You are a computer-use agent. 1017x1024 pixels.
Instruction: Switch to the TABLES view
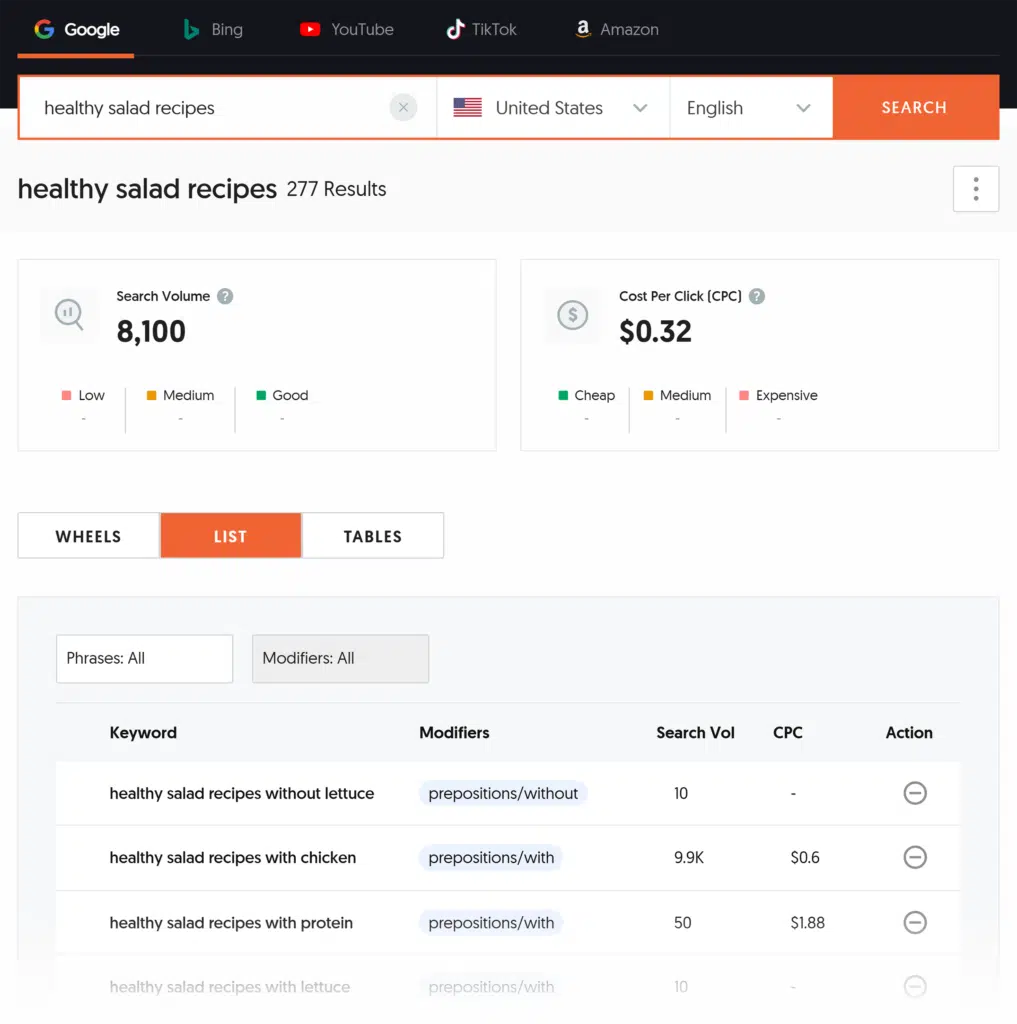(x=372, y=536)
